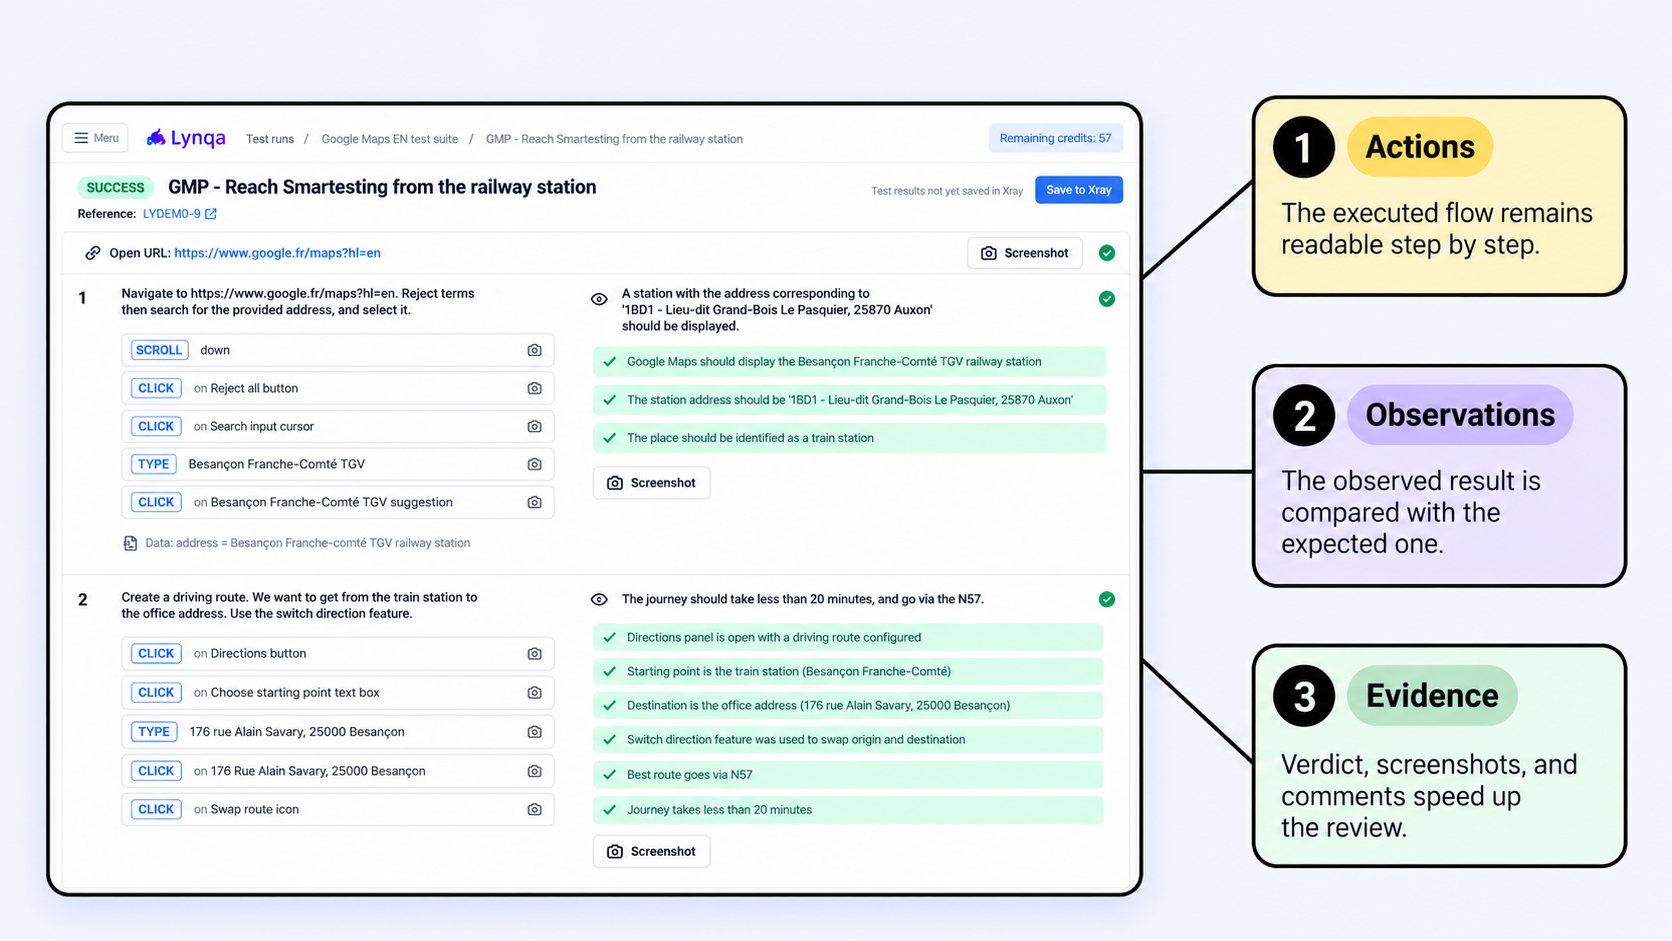Click Screenshot button in Open URL row
The height and width of the screenshot is (941, 1672).
click(1025, 253)
